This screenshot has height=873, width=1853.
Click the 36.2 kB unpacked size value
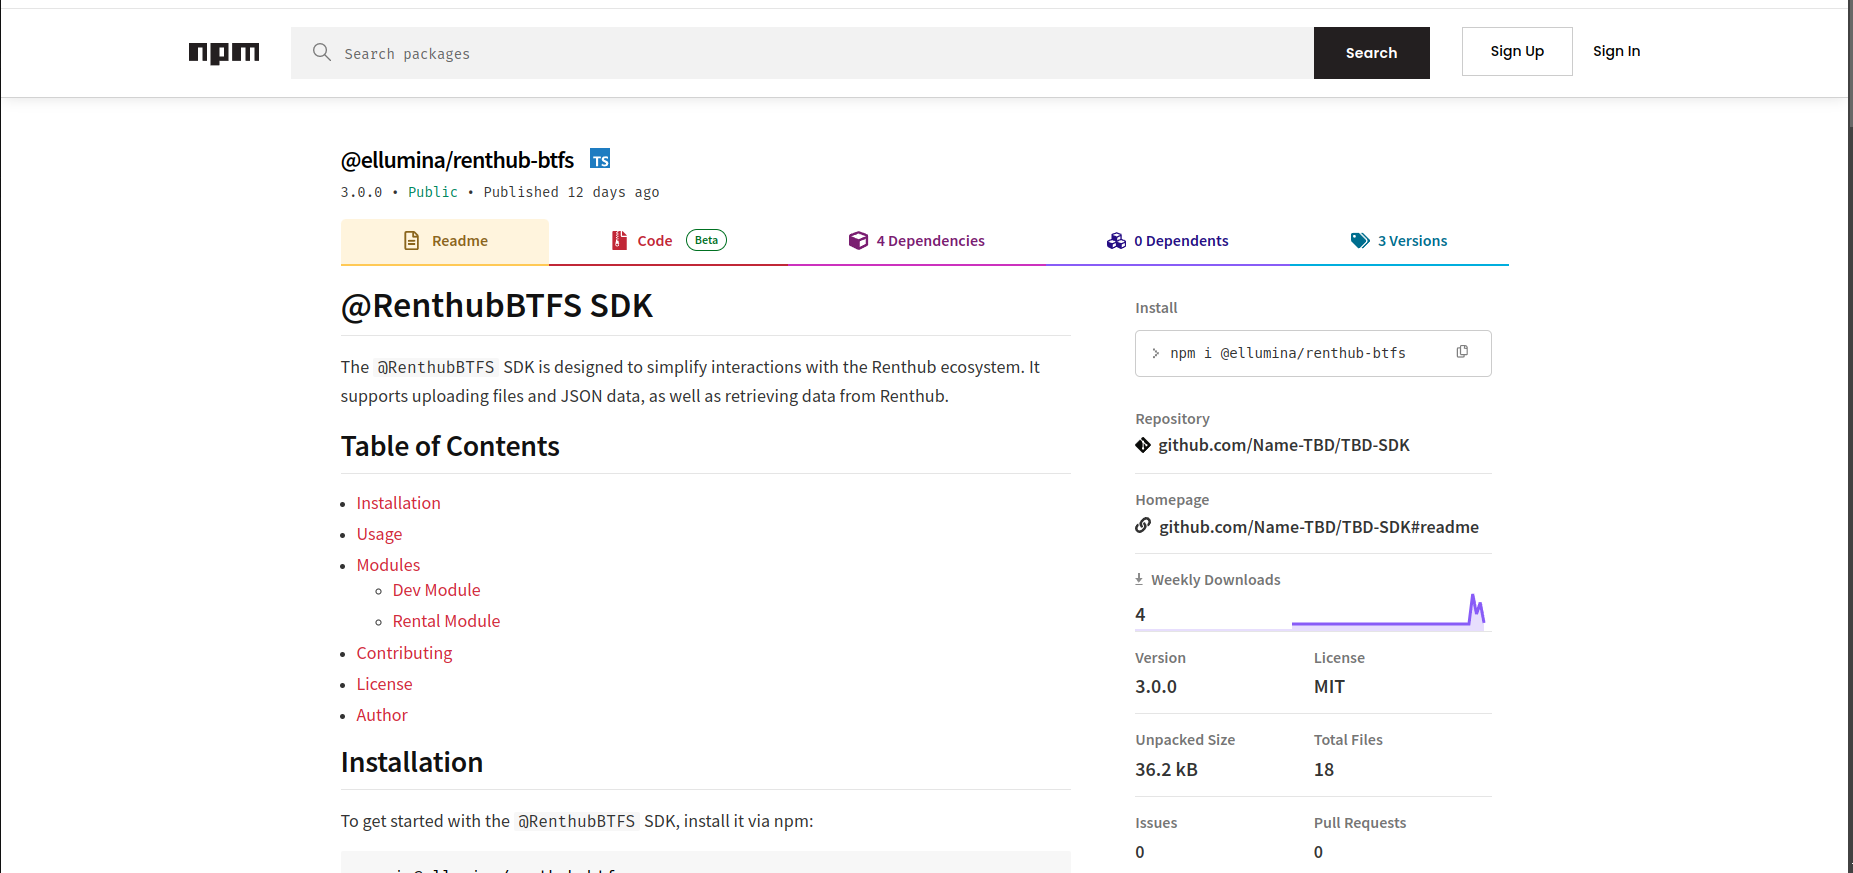(x=1166, y=770)
